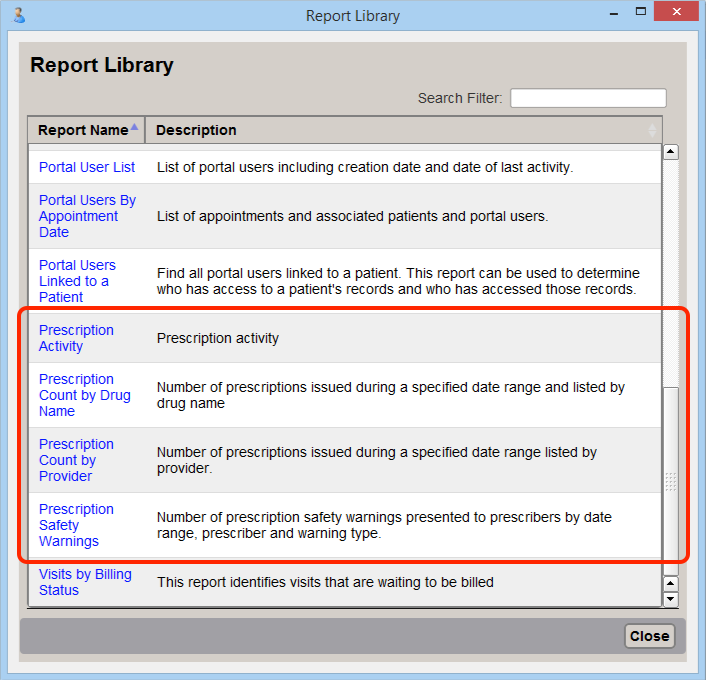Click description 'This report identifies visits that are waiting'
The image size is (706, 680).
(325, 582)
